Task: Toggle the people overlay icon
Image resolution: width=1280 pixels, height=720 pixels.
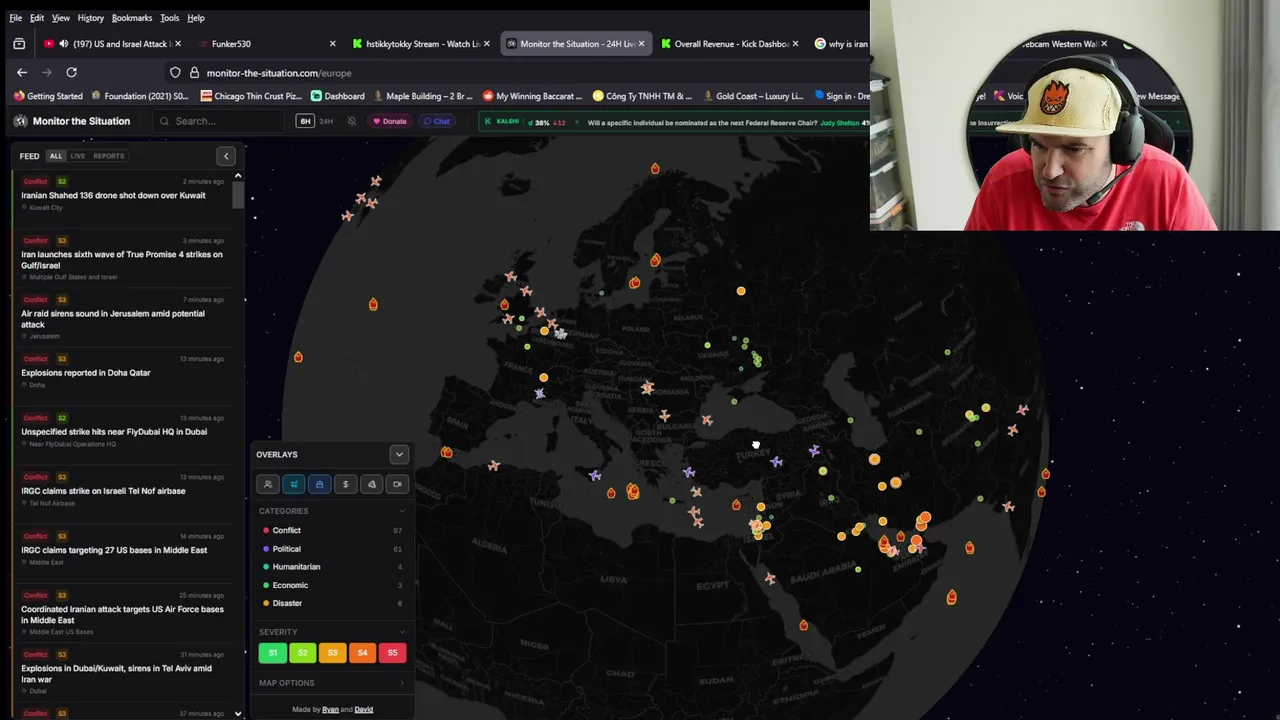Action: [x=268, y=484]
